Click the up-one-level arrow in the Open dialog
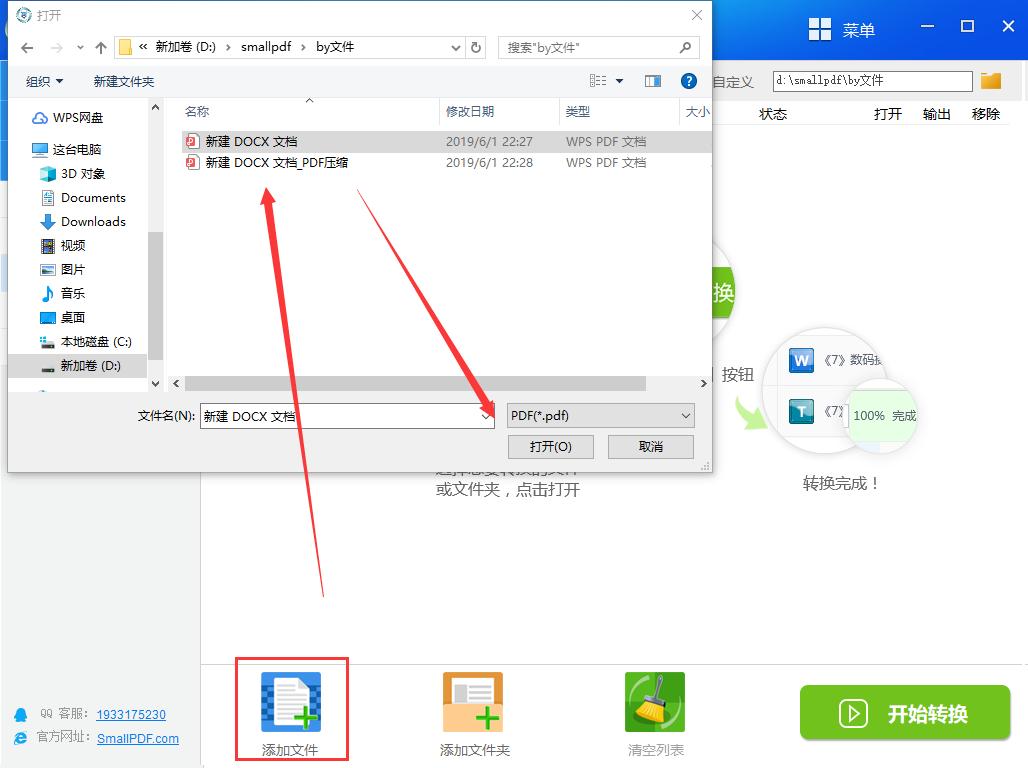The width and height of the screenshot is (1028, 768). (x=103, y=46)
